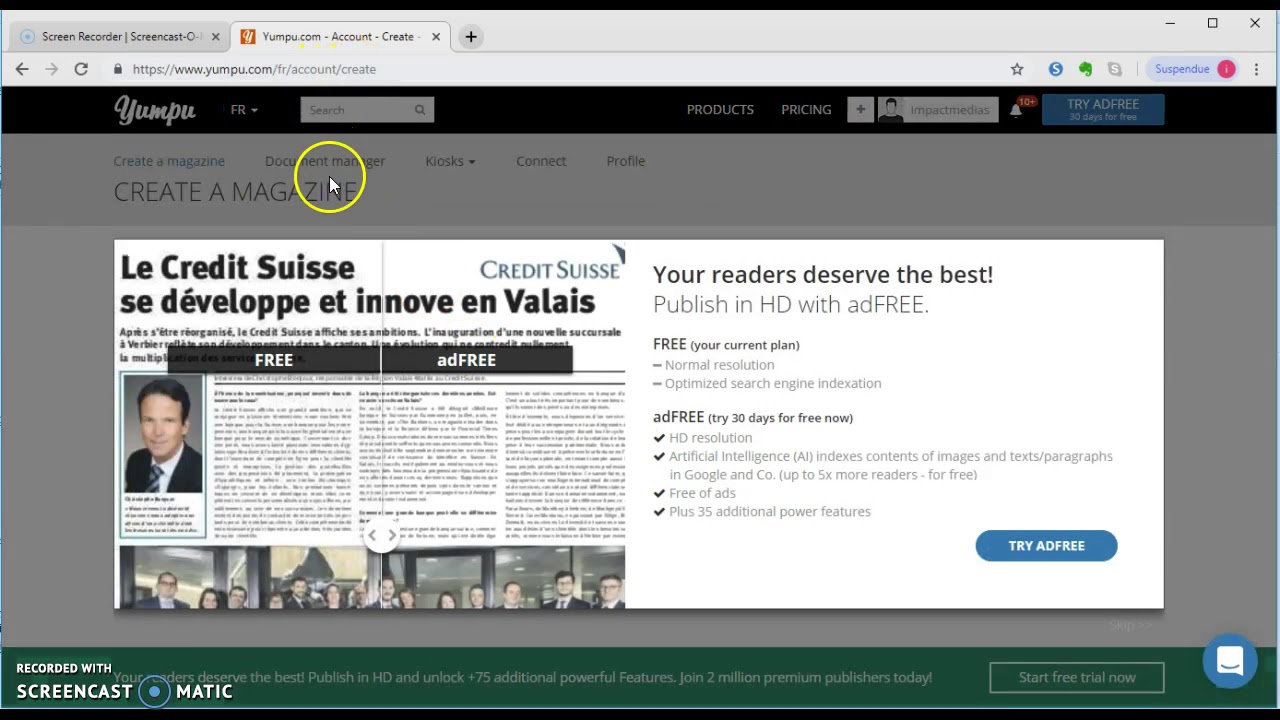Open the chat support bubble
The image size is (1280, 720).
1230,661
